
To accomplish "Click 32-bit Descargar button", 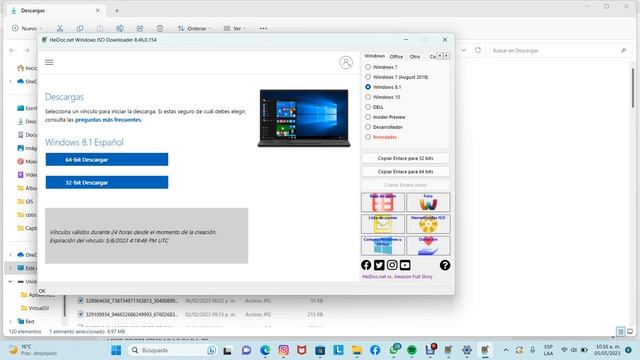I will (107, 182).
